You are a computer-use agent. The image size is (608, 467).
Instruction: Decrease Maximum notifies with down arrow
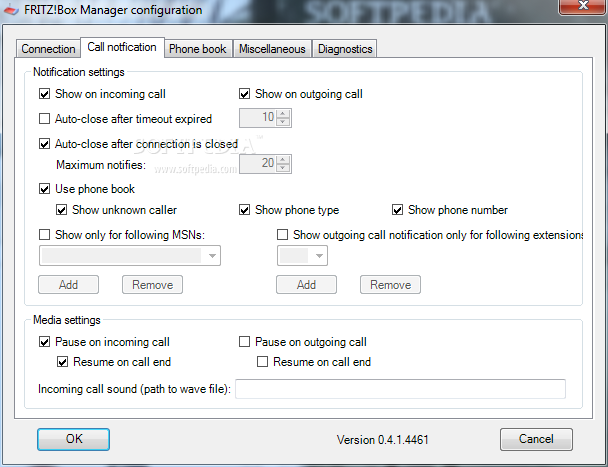tap(283, 168)
